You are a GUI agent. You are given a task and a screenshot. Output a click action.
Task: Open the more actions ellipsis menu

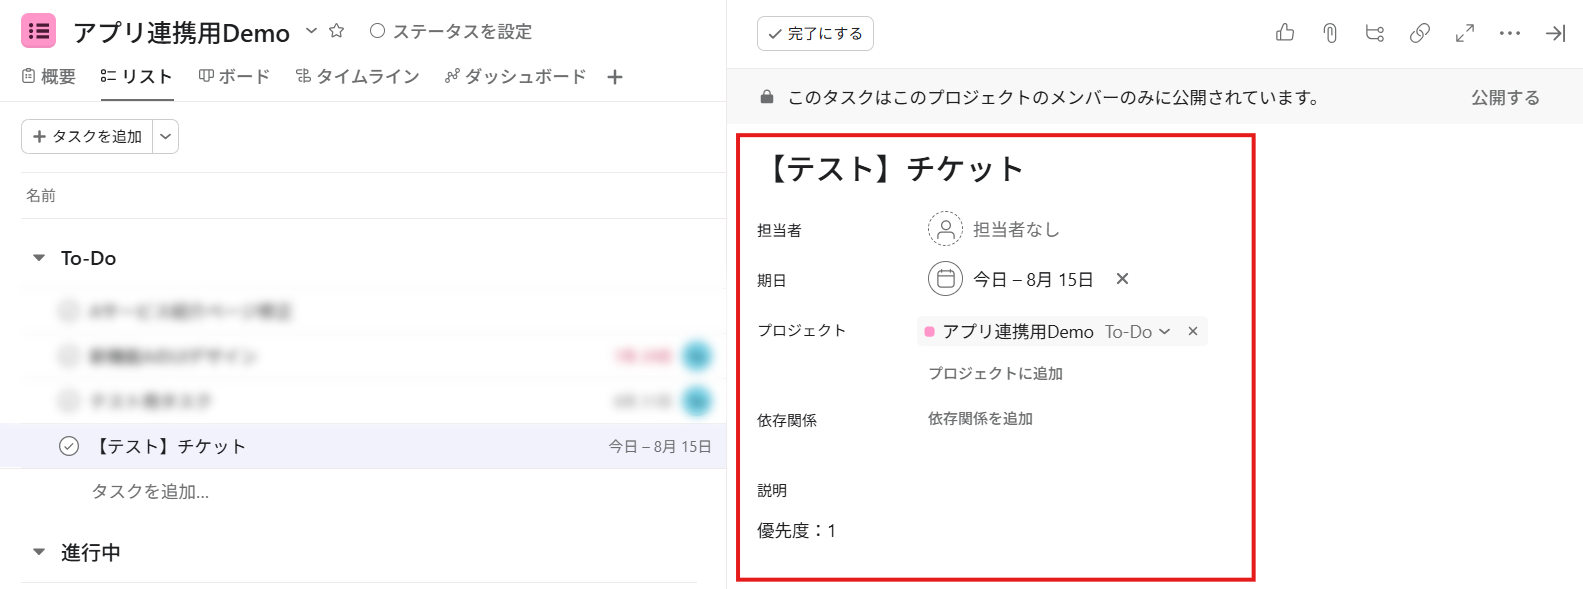click(x=1510, y=33)
